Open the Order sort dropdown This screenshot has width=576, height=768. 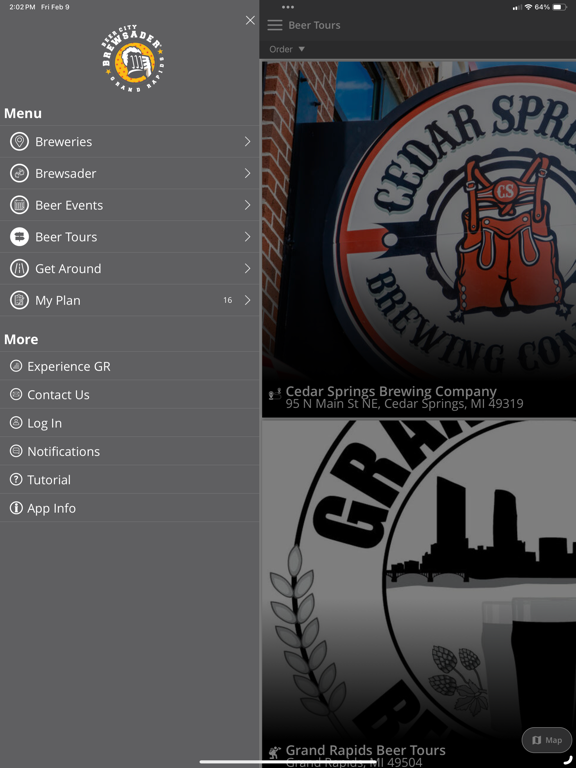287,49
